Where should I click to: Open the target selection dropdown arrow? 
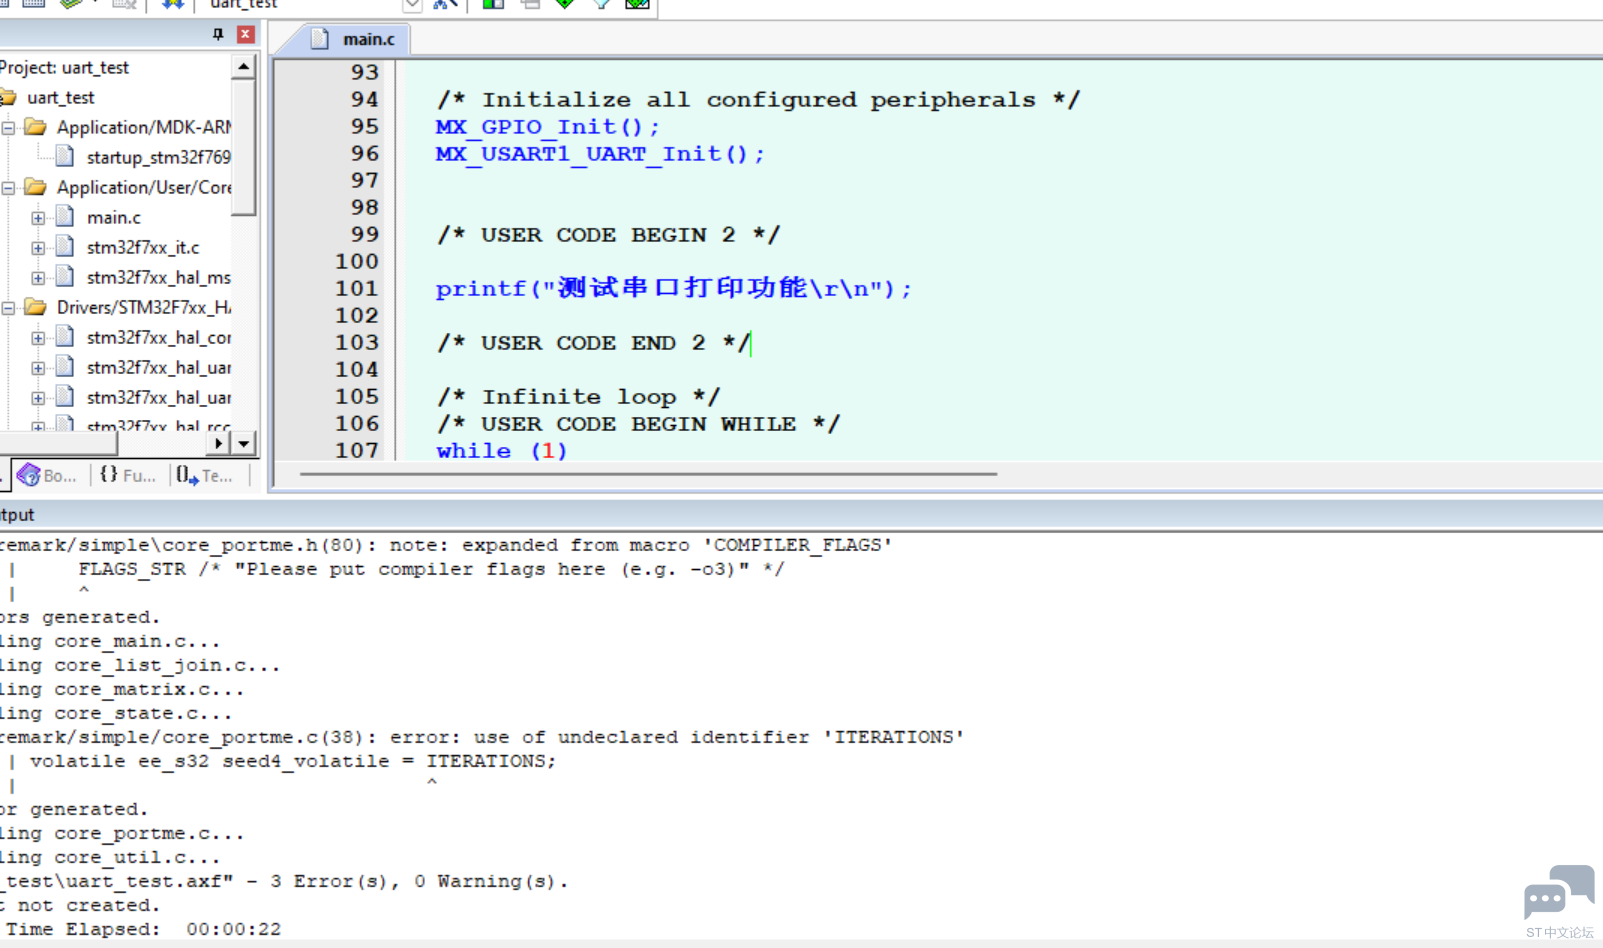[x=412, y=4]
